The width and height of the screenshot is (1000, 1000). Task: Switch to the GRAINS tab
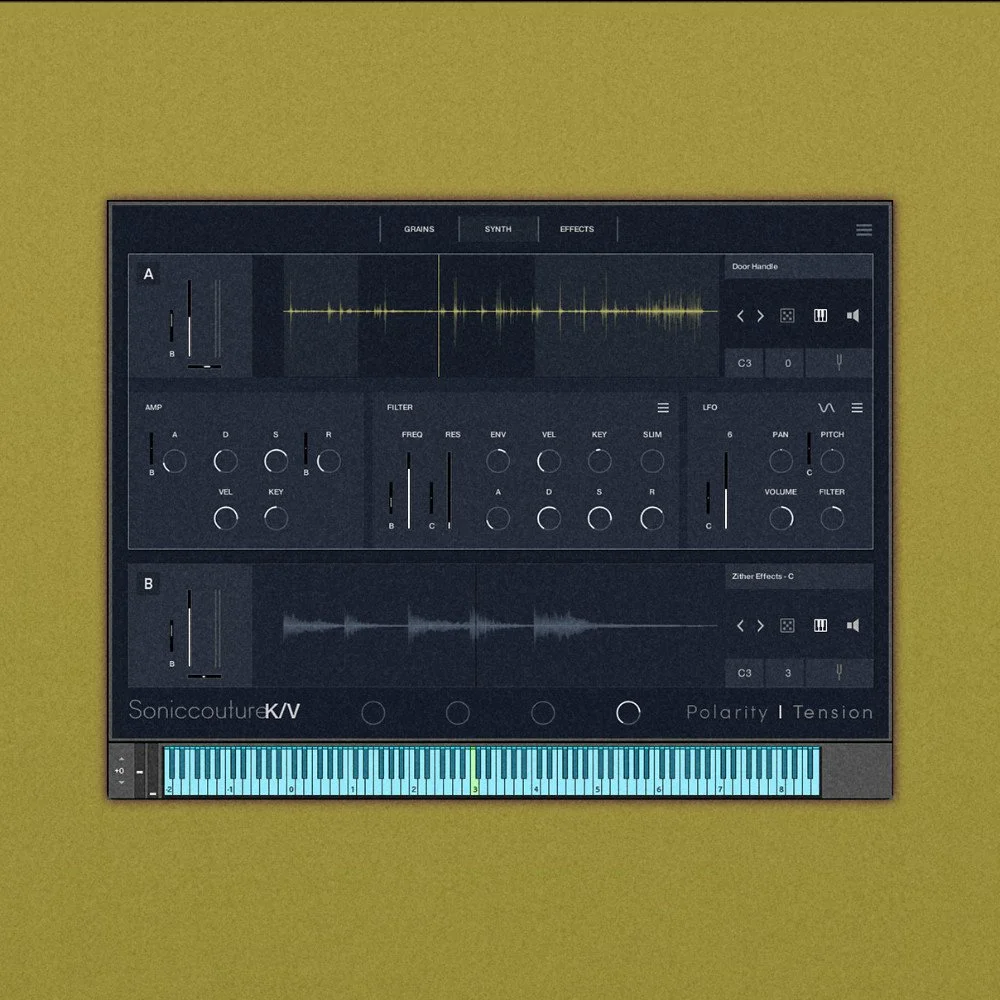pos(419,229)
